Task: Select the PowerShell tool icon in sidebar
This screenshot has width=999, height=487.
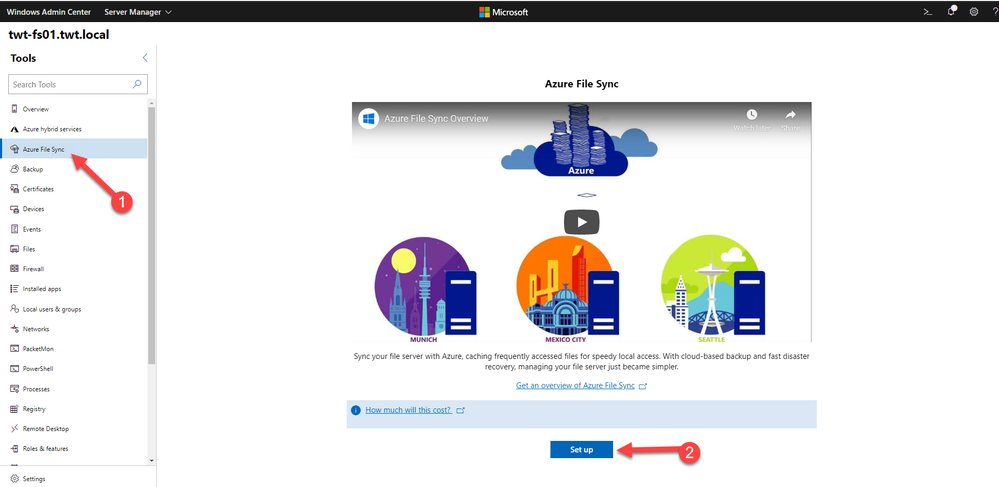Action: [14, 368]
